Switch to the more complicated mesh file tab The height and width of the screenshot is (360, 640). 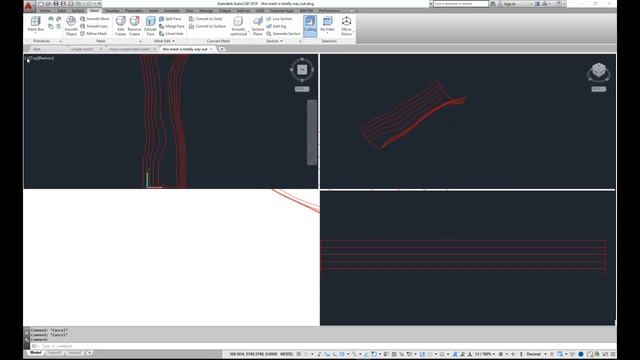click(x=131, y=49)
